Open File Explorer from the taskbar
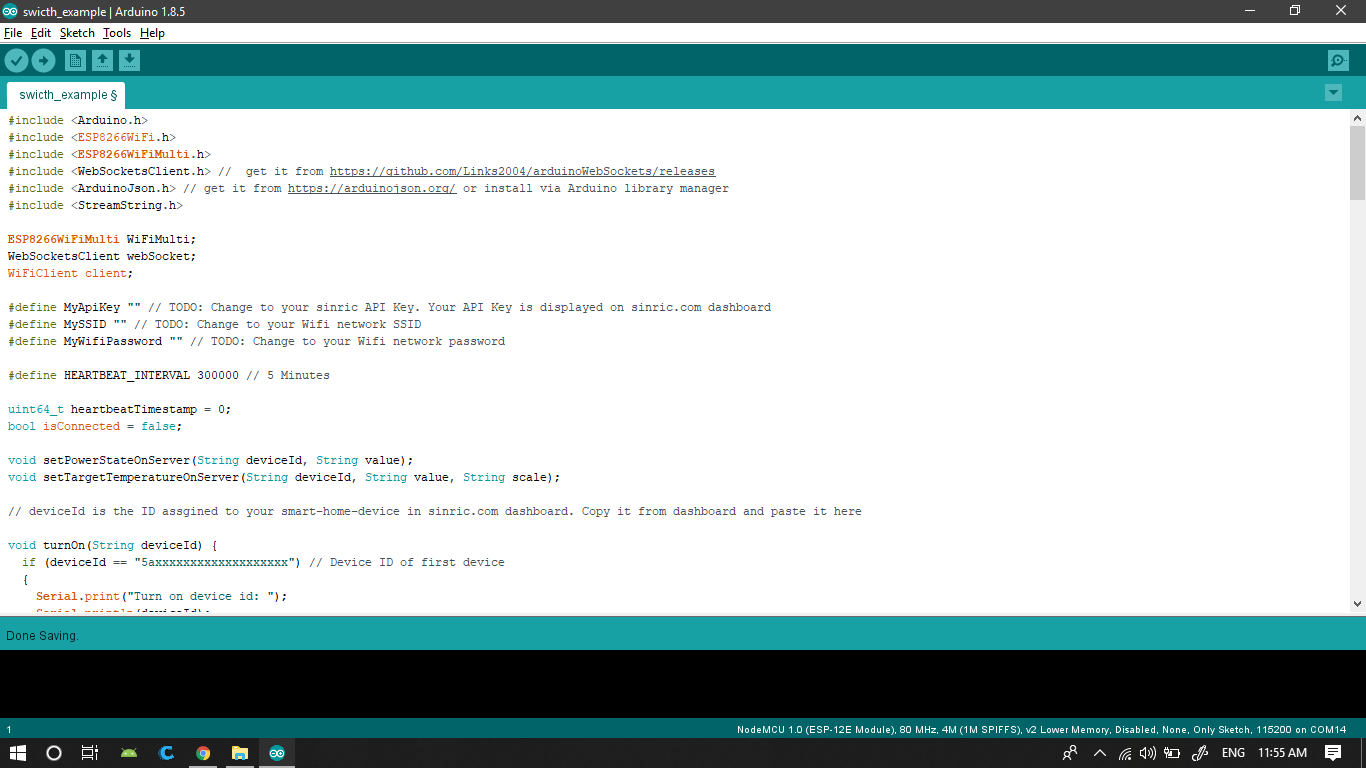The image size is (1366, 768). (x=240, y=753)
